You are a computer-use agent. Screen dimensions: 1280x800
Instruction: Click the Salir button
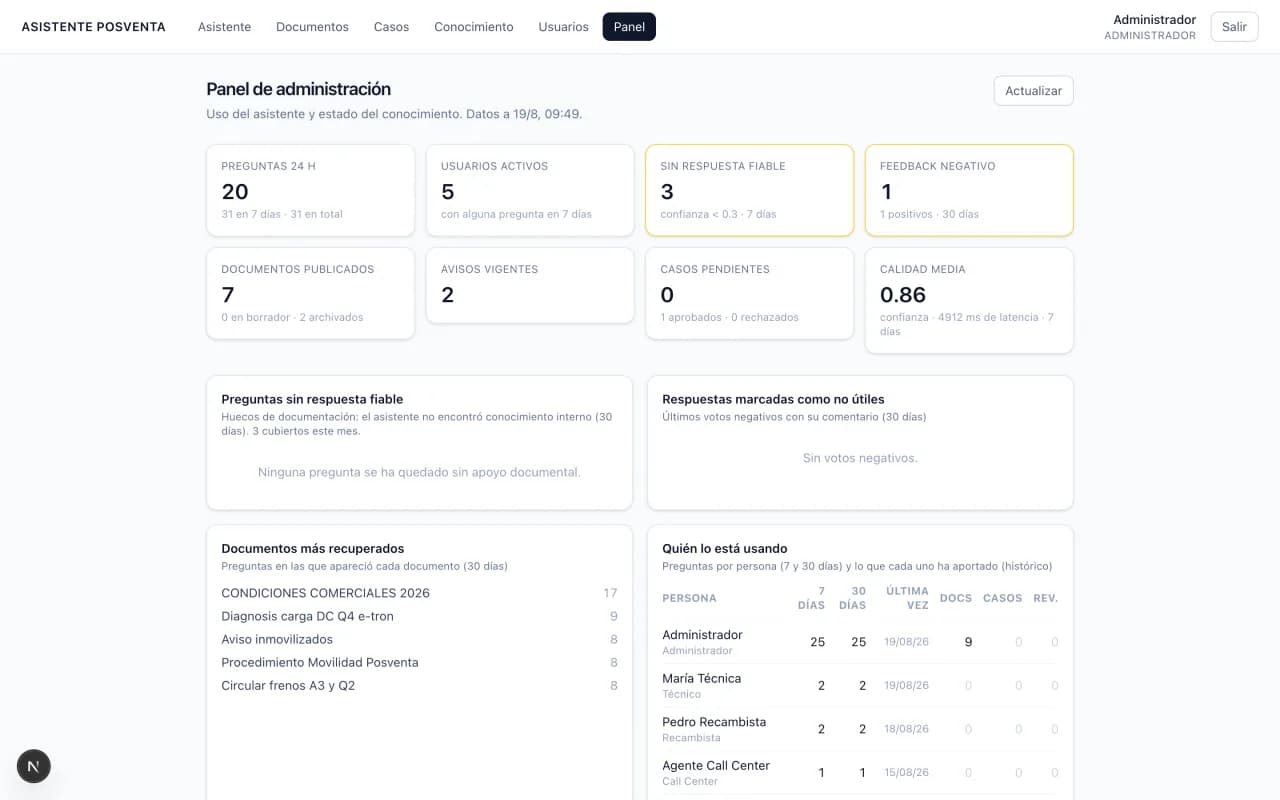coord(1234,27)
